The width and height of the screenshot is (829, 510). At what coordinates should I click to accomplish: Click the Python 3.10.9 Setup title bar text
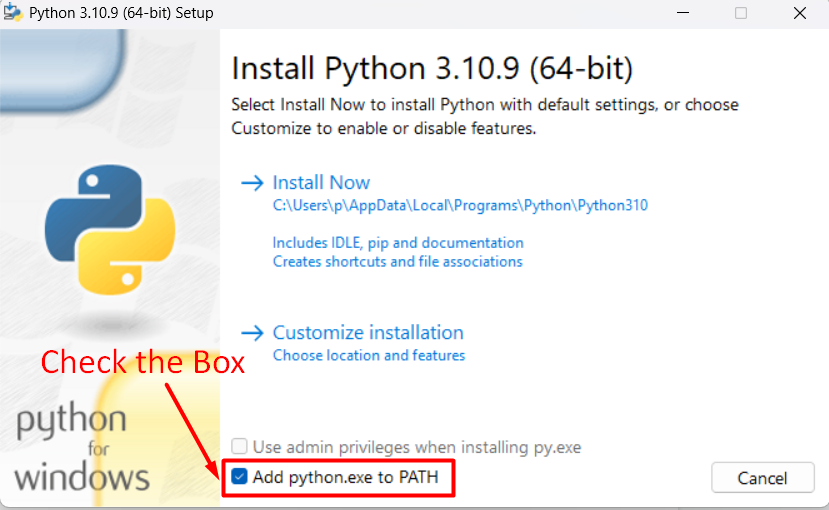click(x=121, y=13)
